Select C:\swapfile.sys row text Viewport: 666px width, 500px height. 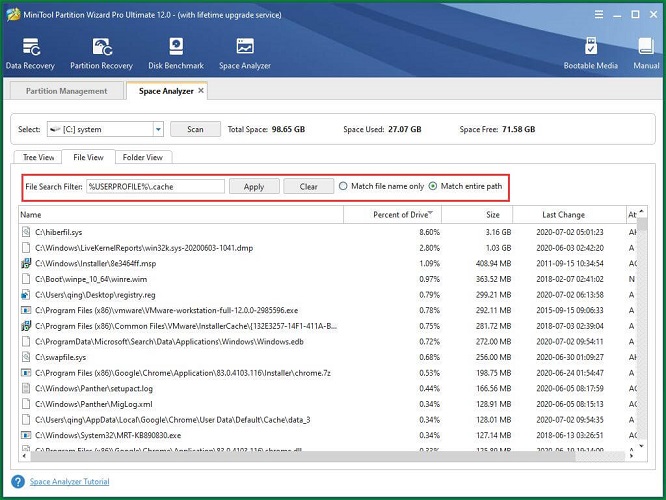[60, 357]
